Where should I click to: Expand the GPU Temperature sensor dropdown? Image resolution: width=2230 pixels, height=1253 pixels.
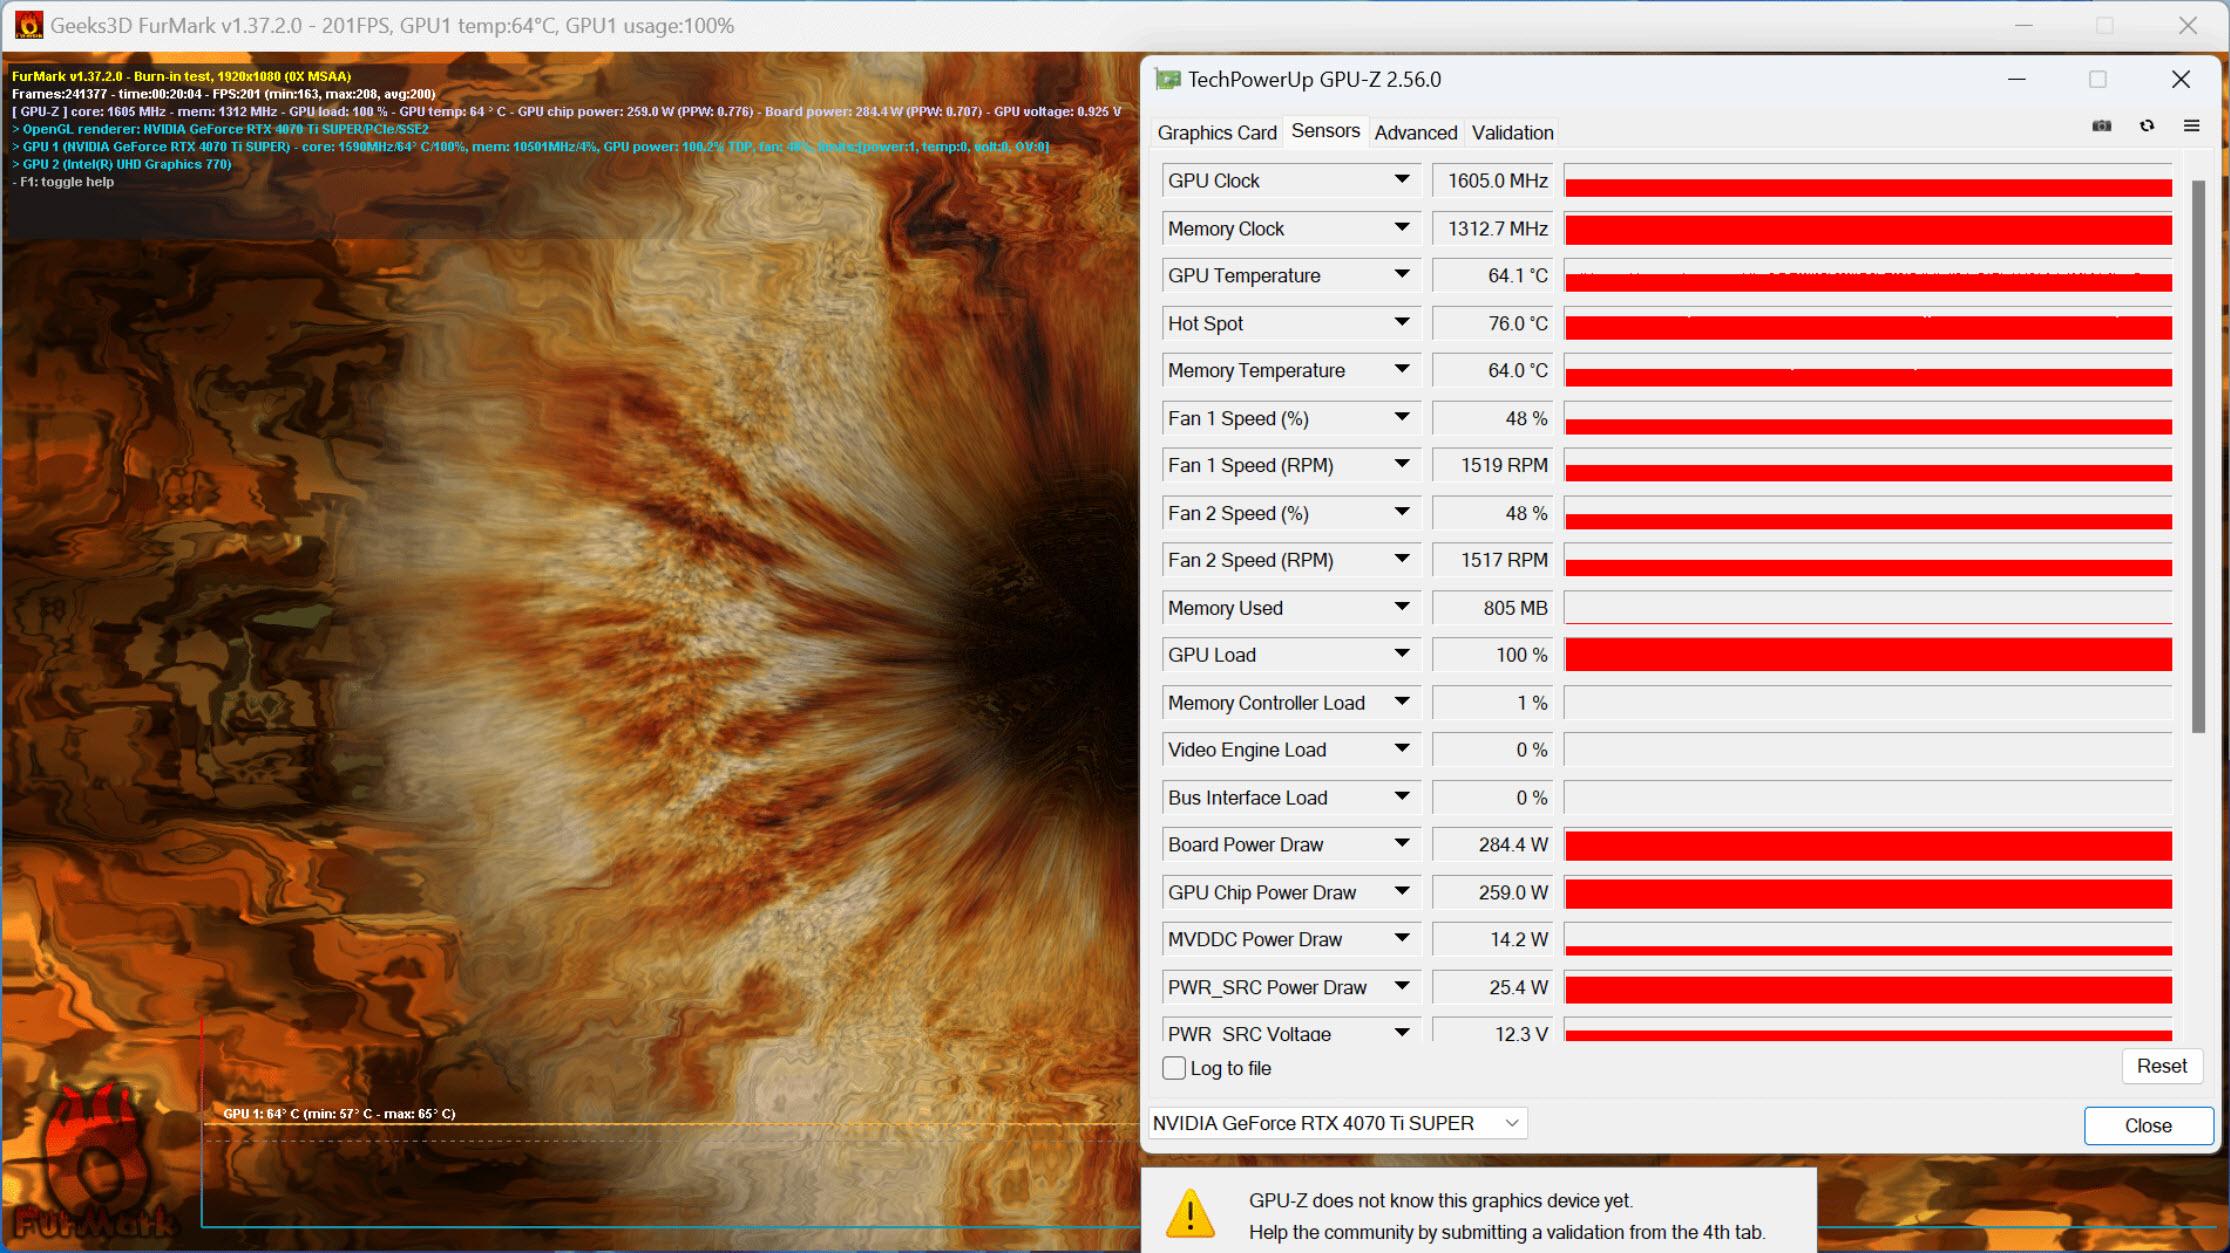coord(1404,276)
